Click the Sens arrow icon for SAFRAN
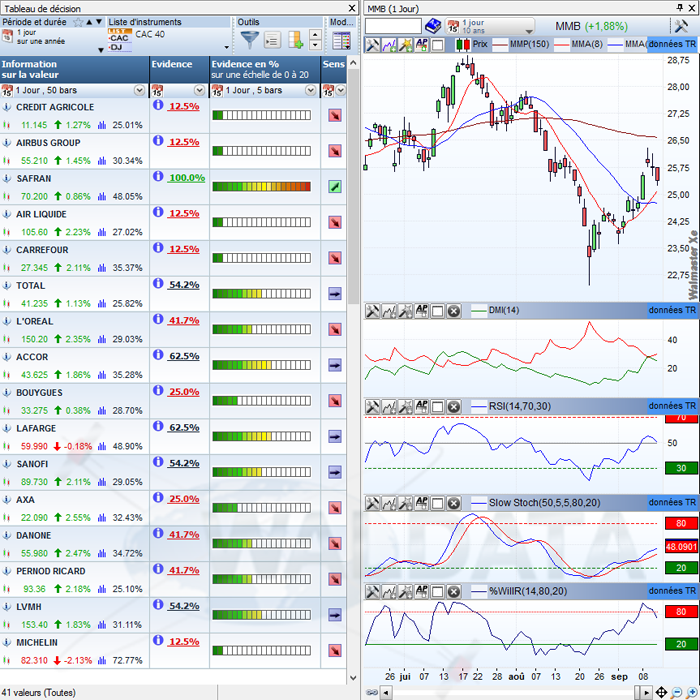This screenshot has width=700, height=700. [335, 186]
